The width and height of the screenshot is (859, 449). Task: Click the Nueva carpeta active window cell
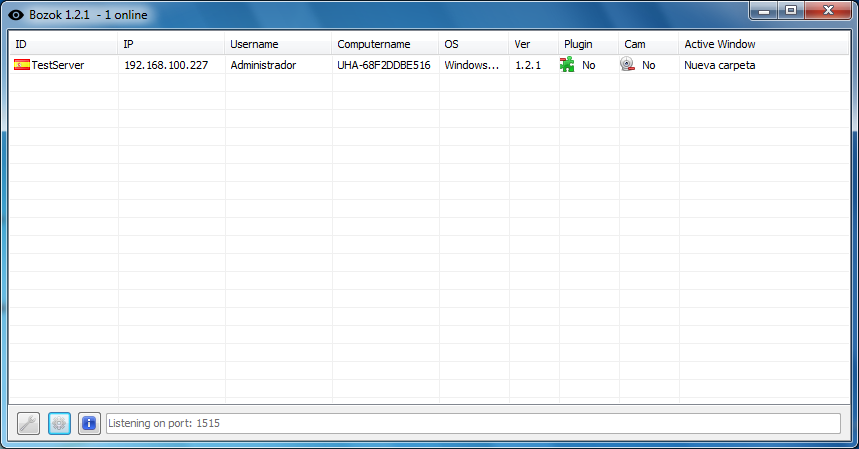(720, 65)
